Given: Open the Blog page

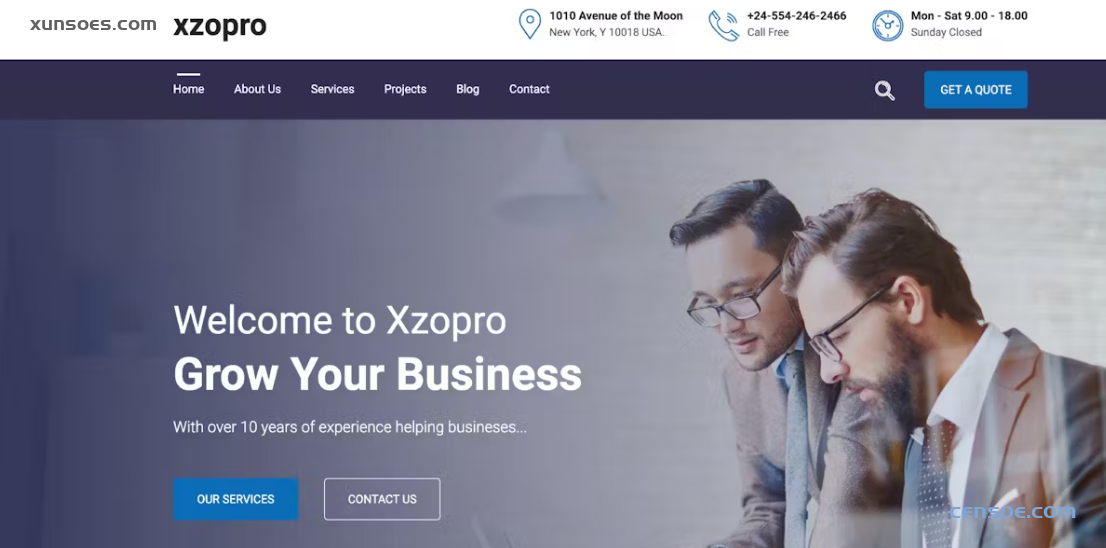Looking at the screenshot, I should click(x=468, y=89).
